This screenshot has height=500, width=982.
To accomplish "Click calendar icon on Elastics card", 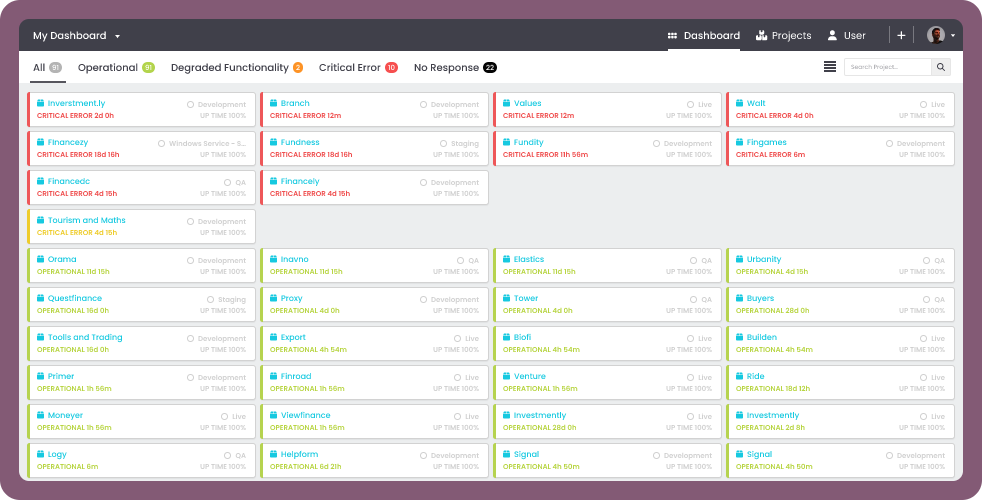I will 507,259.
